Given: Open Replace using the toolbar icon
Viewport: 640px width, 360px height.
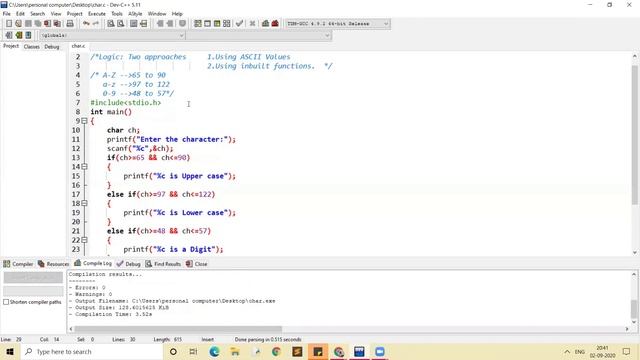Looking at the screenshot, I should point(120,24).
